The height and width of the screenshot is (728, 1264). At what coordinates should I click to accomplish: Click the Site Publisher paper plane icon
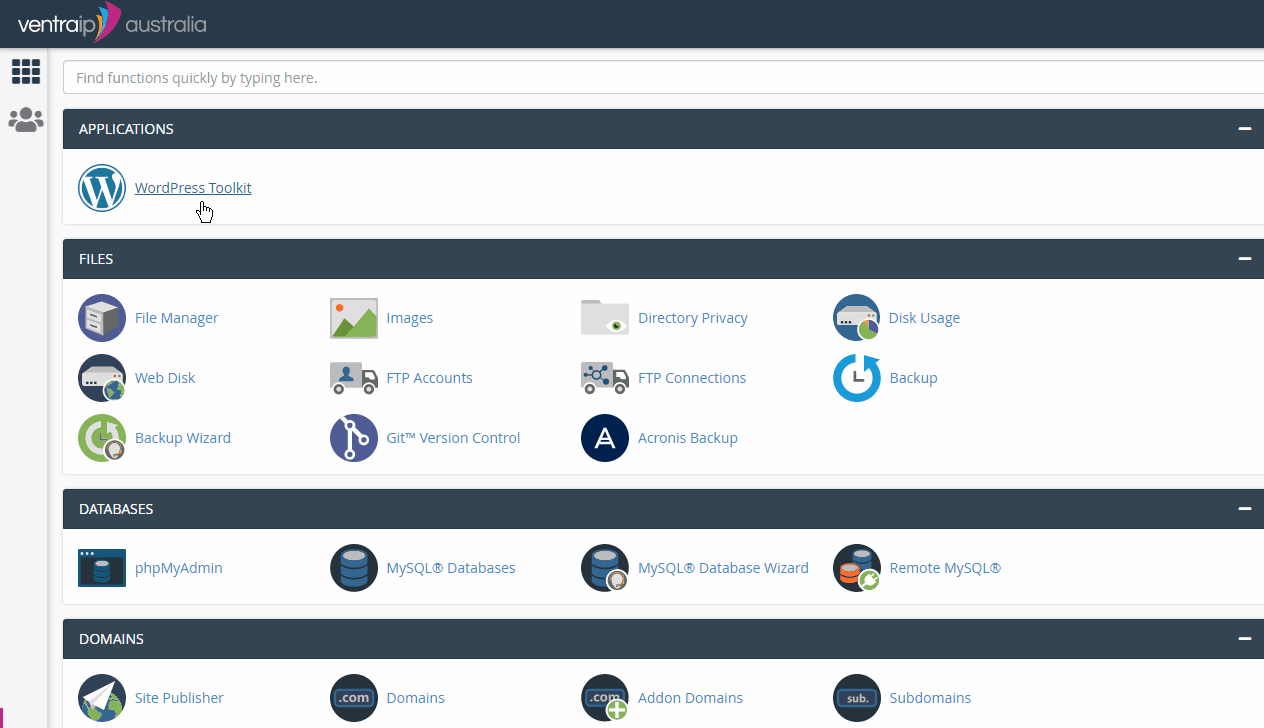[x=102, y=698]
